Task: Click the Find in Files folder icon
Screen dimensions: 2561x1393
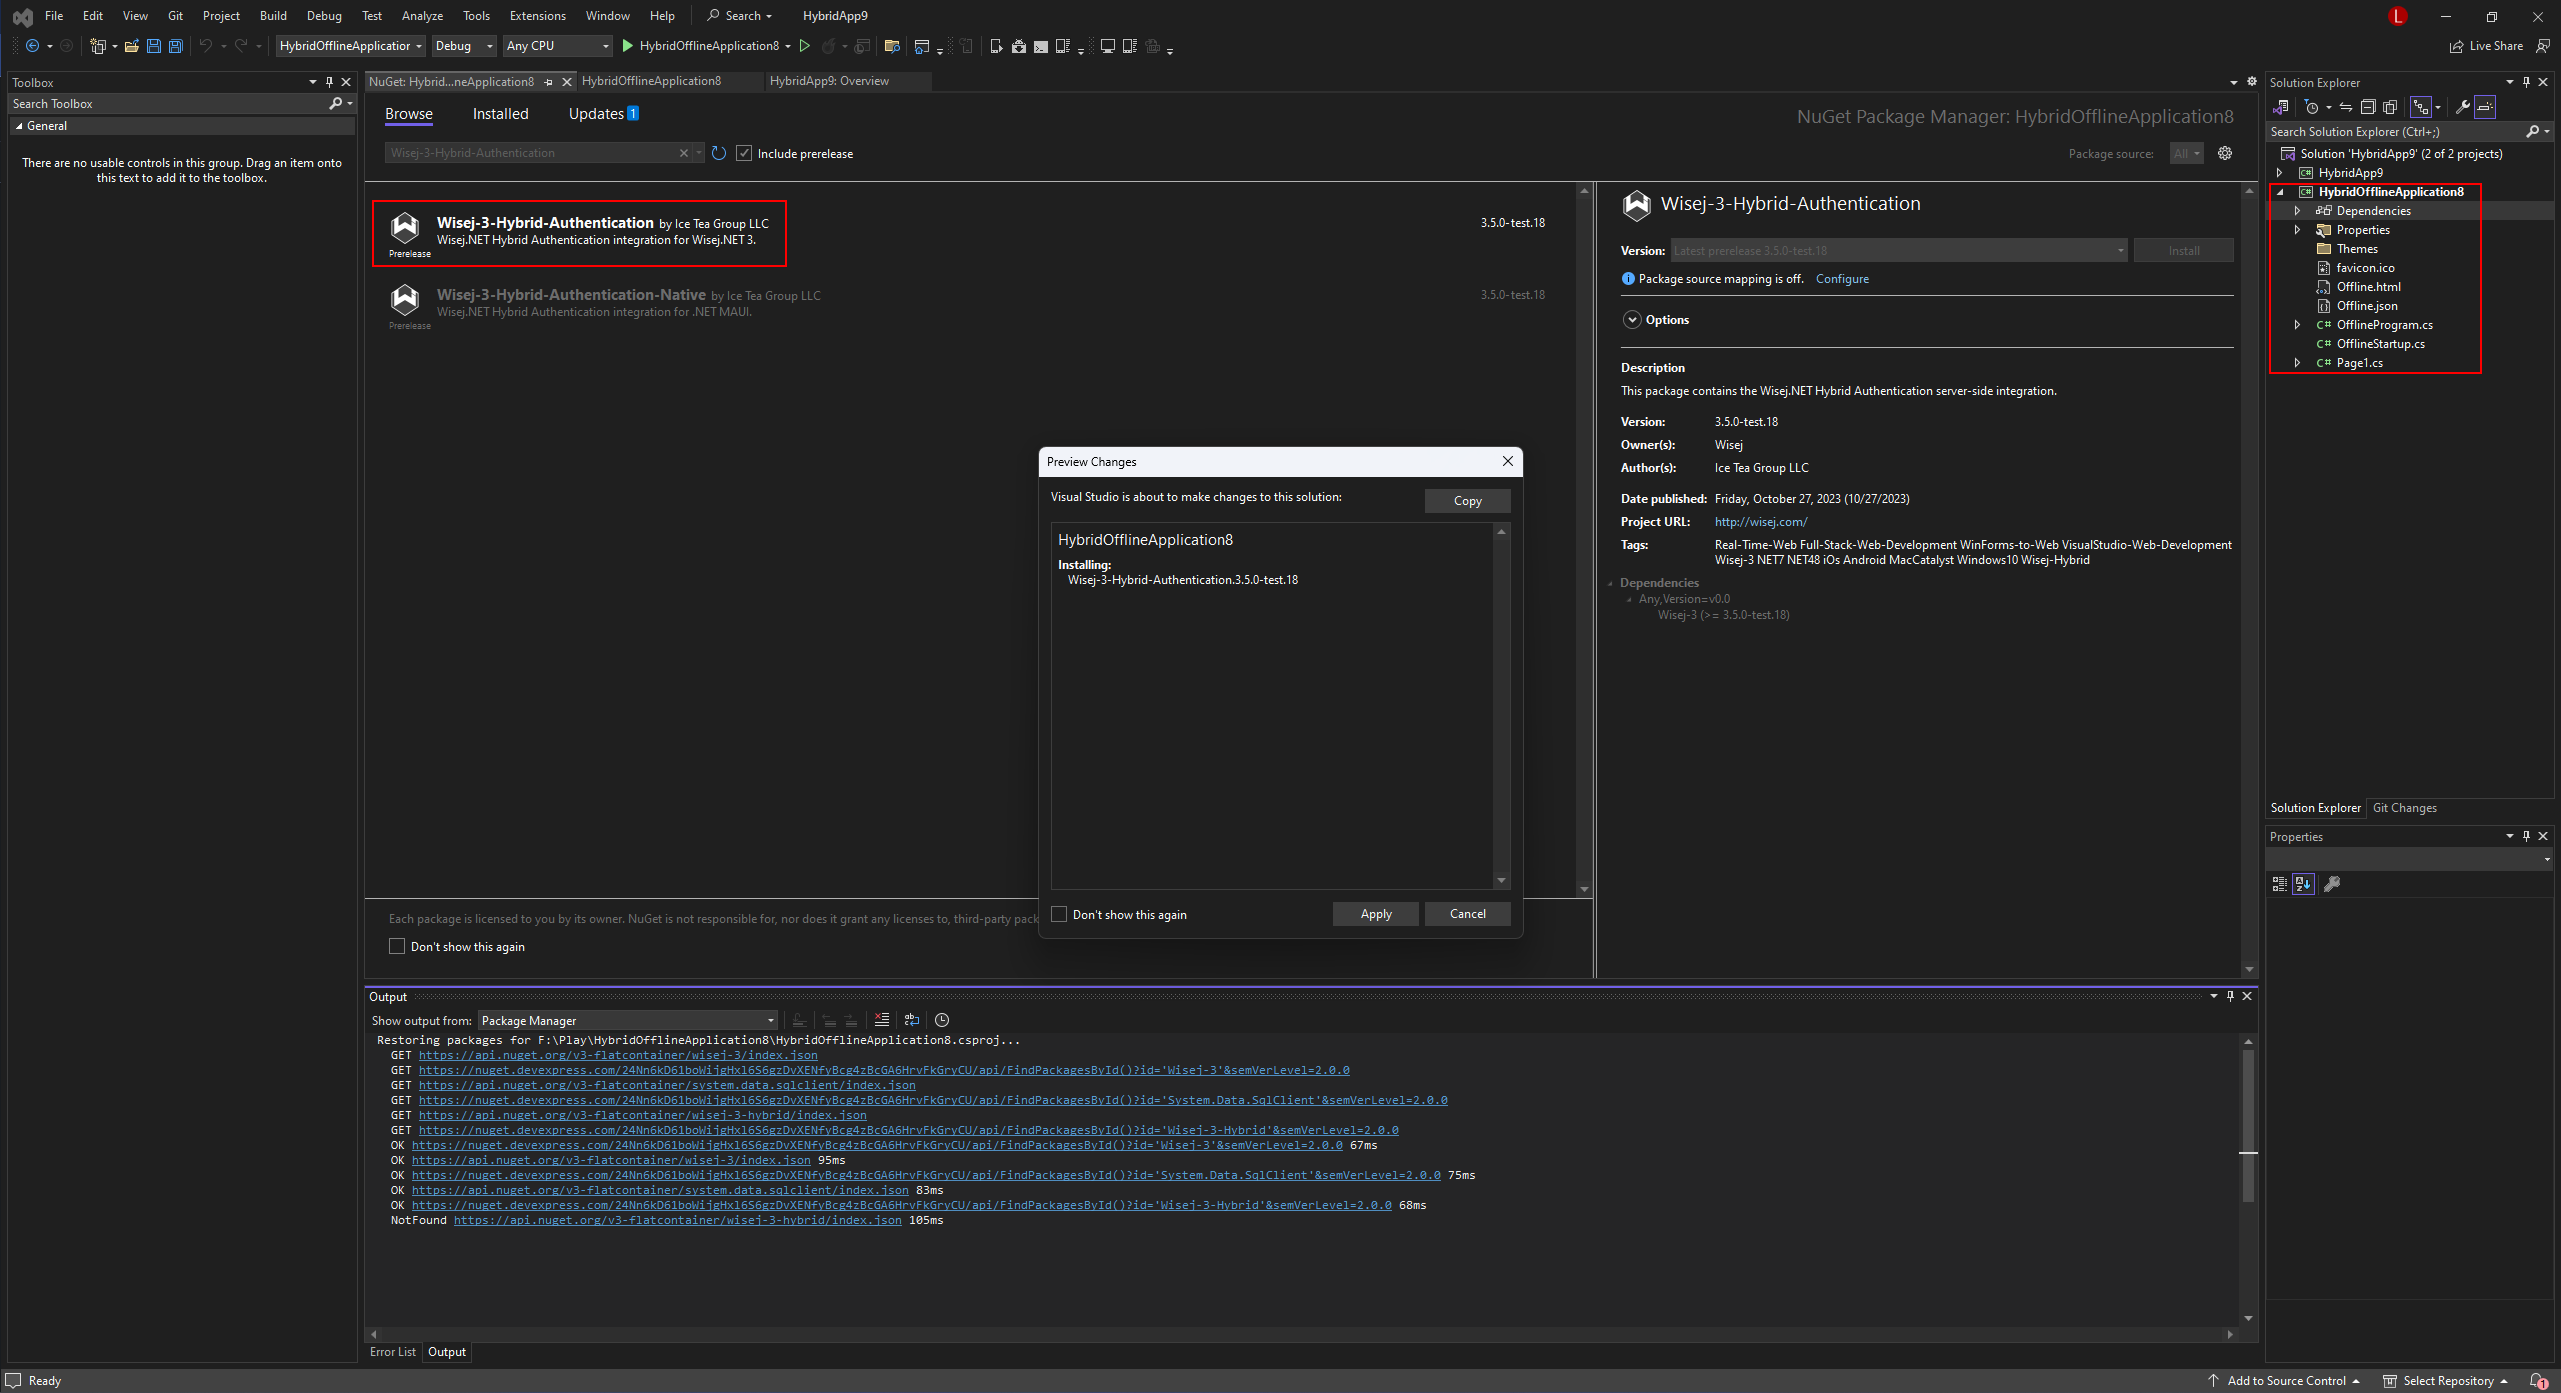Action: click(x=892, y=46)
